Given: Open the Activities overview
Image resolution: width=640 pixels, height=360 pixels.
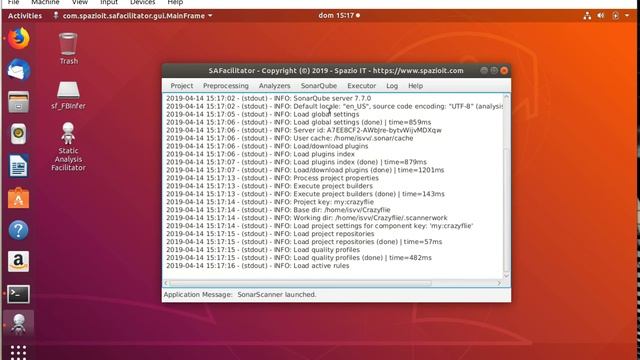Looking at the screenshot, I should point(25,16).
